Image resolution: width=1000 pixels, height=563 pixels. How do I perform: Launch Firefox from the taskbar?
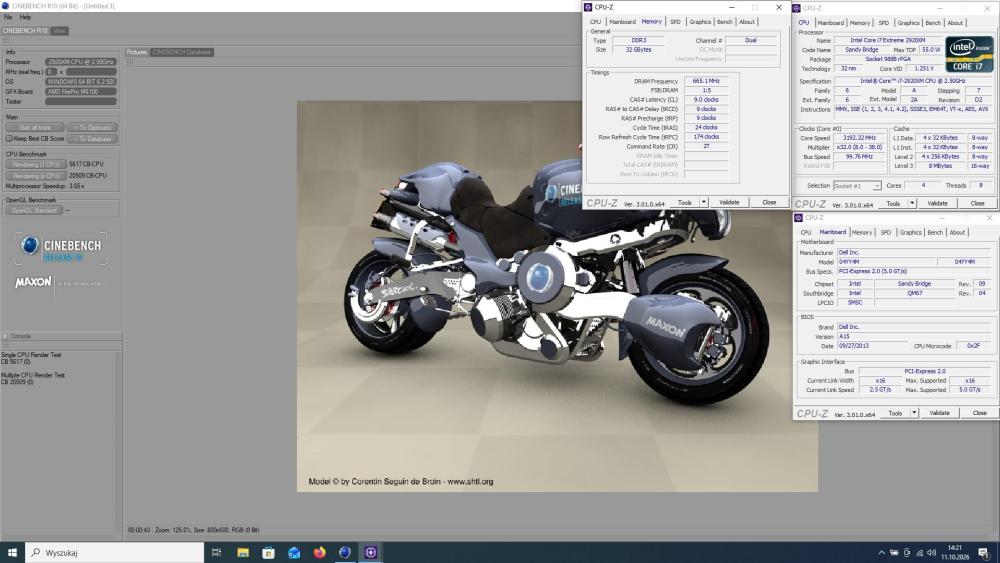click(320, 552)
